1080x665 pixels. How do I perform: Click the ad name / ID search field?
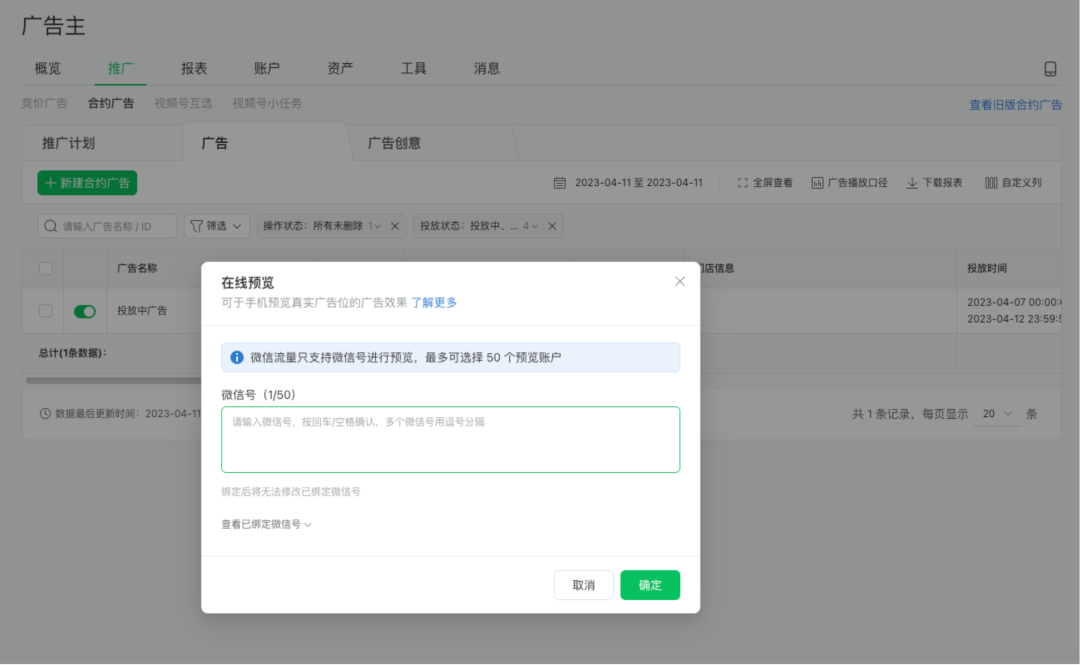click(107, 226)
